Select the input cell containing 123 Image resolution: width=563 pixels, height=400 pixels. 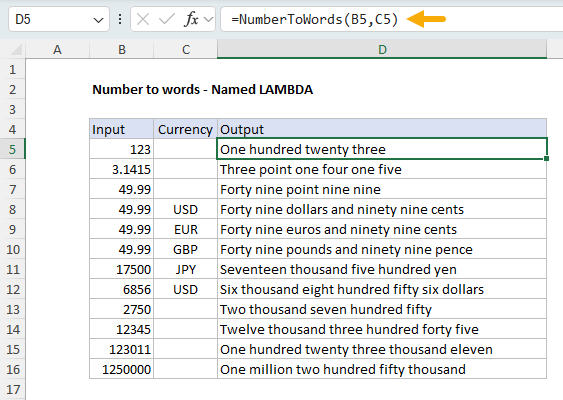(122, 149)
